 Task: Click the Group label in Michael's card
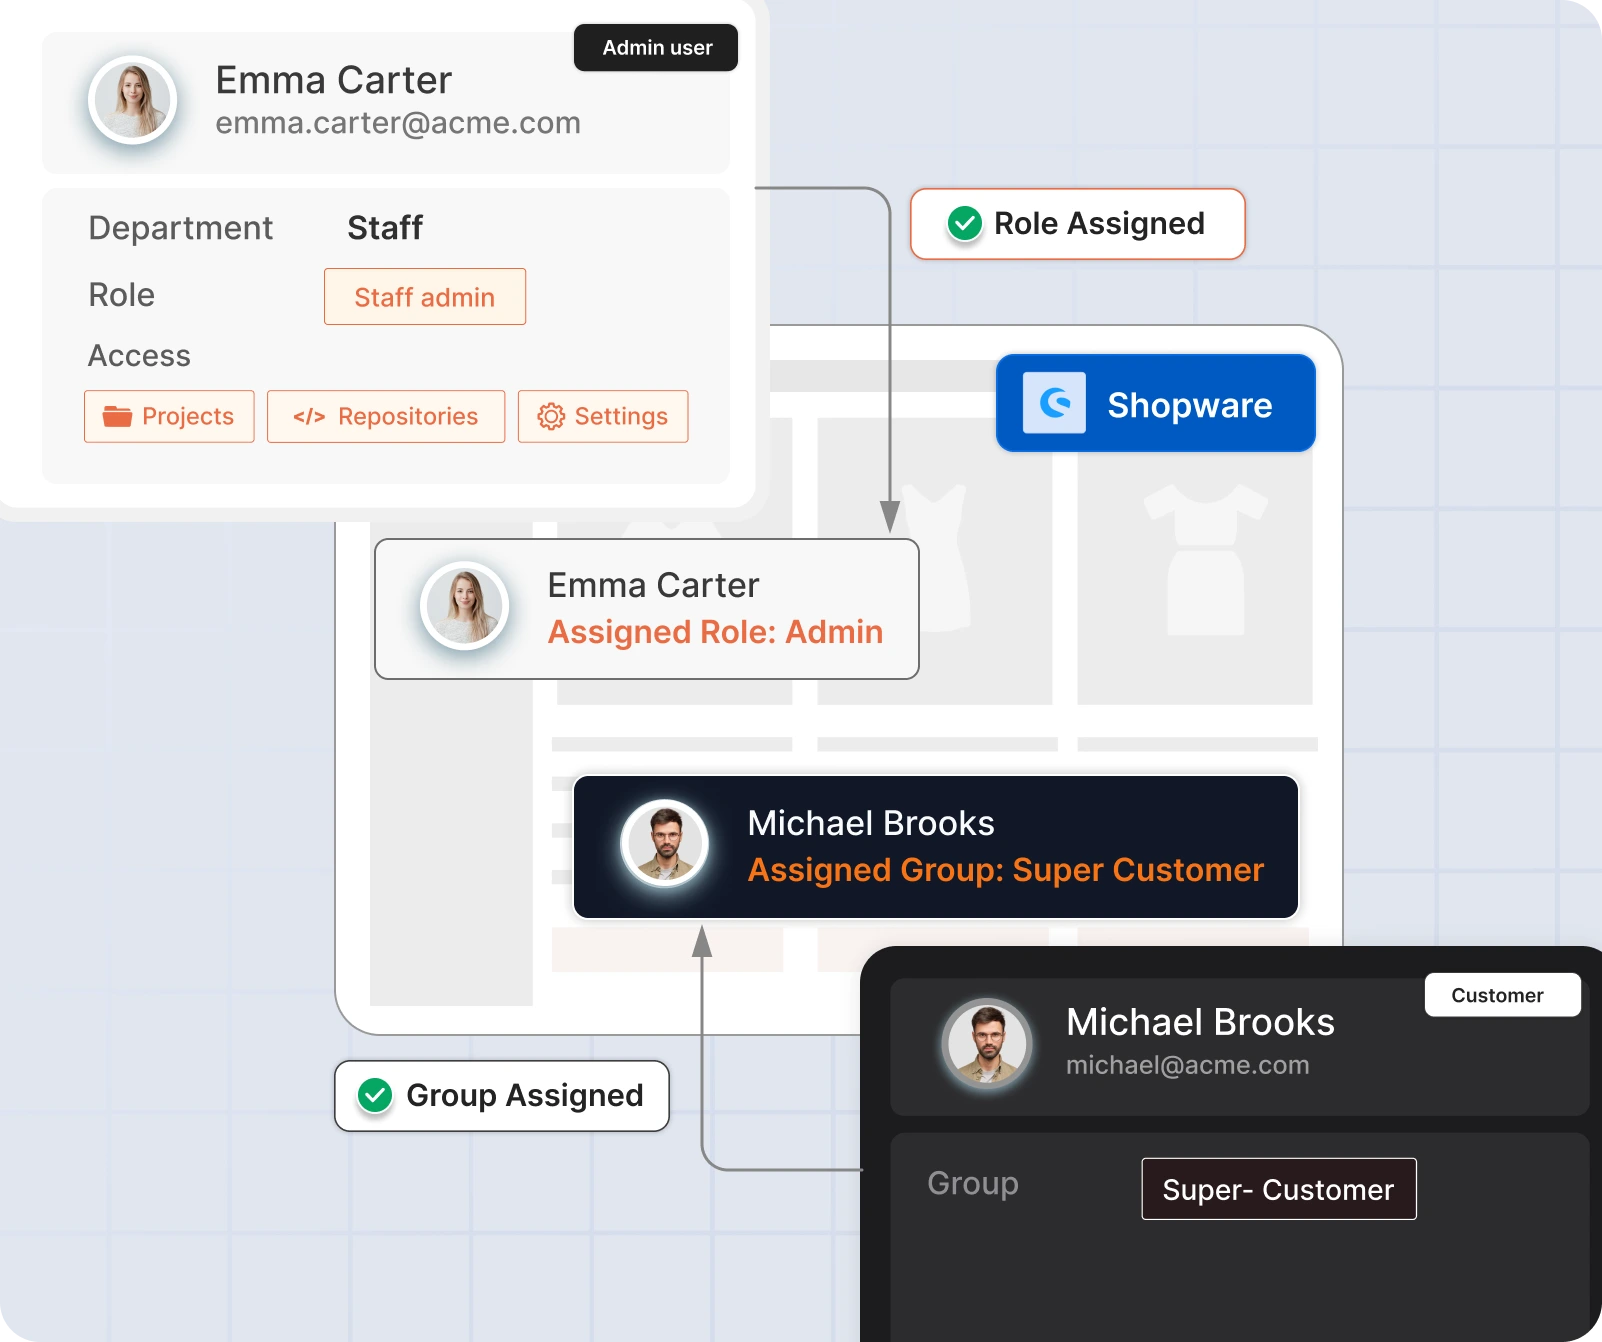(973, 1184)
